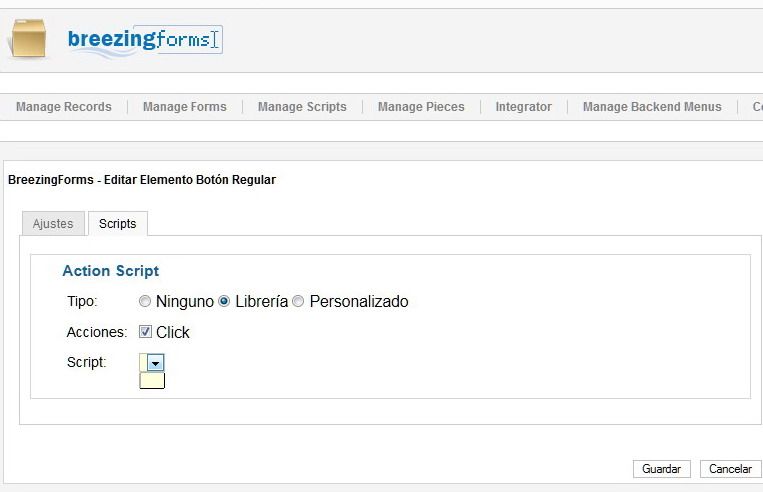The image size is (763, 492).
Task: Click the 'Tipo:' label
Action: tap(82, 301)
